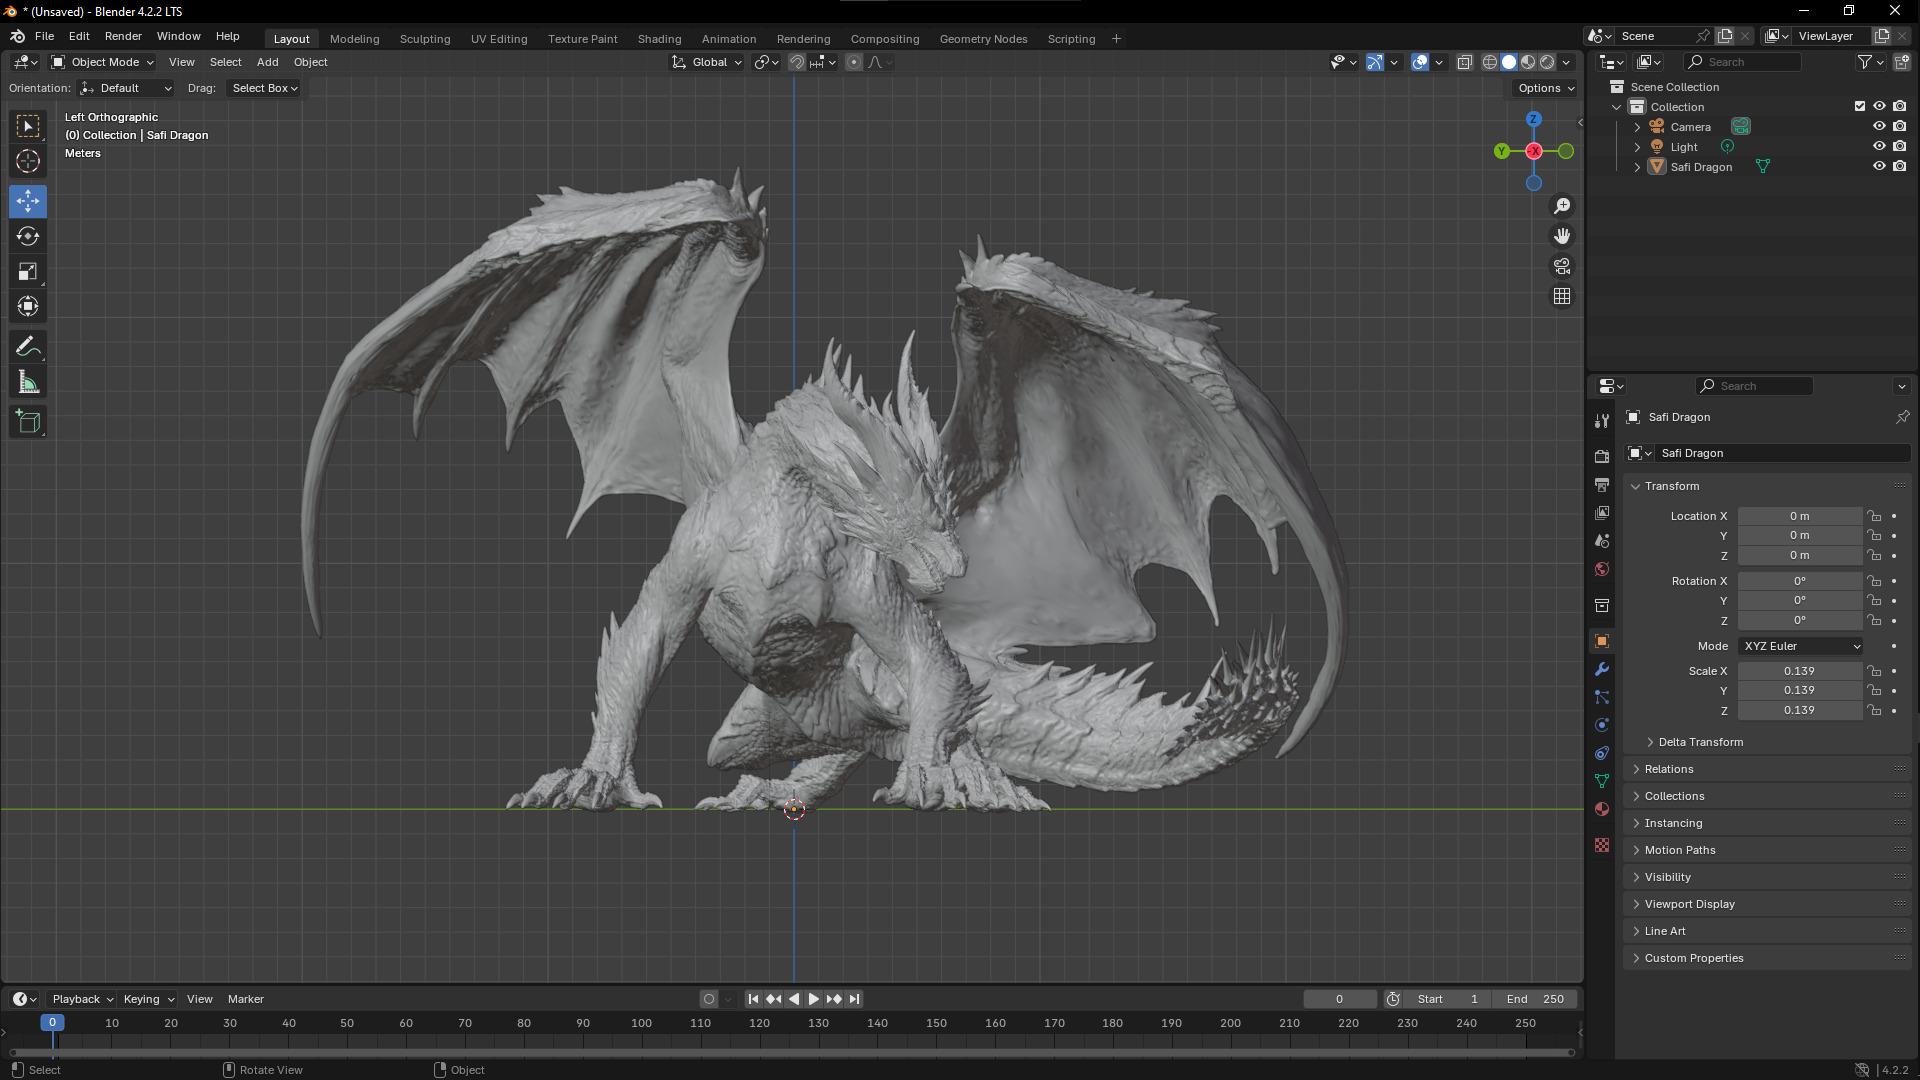Open the viewport Add menu
Viewport: 1920px width, 1080px height.
tap(267, 62)
